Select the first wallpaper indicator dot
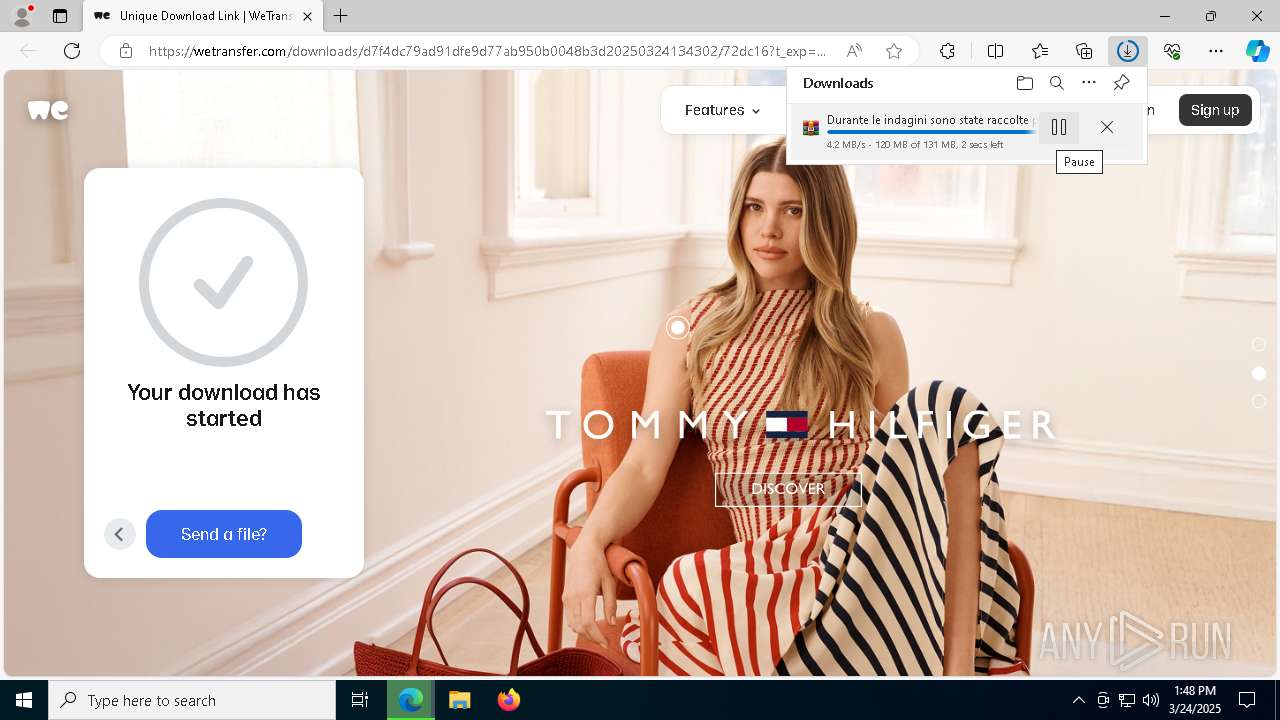1280x720 pixels. coord(1259,344)
